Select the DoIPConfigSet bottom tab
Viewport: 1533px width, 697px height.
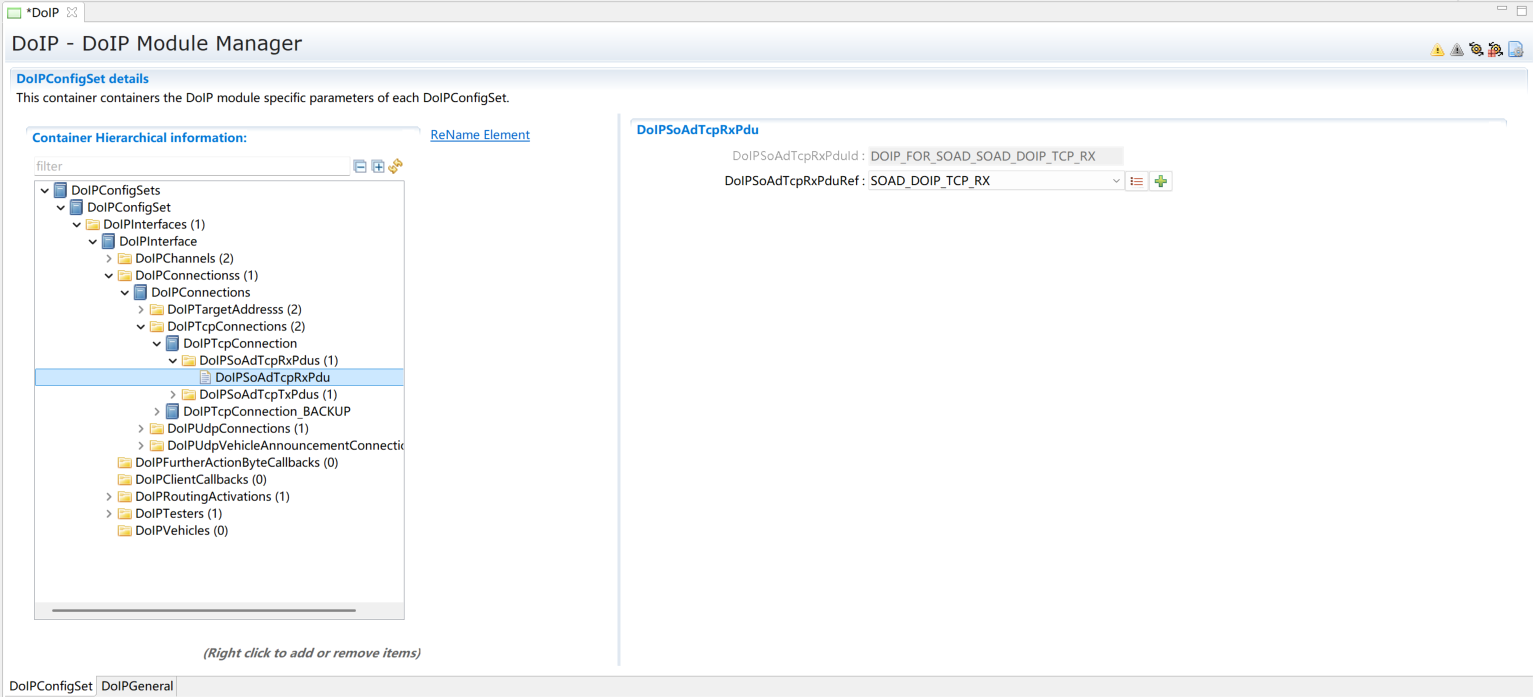pyautogui.click(x=50, y=686)
